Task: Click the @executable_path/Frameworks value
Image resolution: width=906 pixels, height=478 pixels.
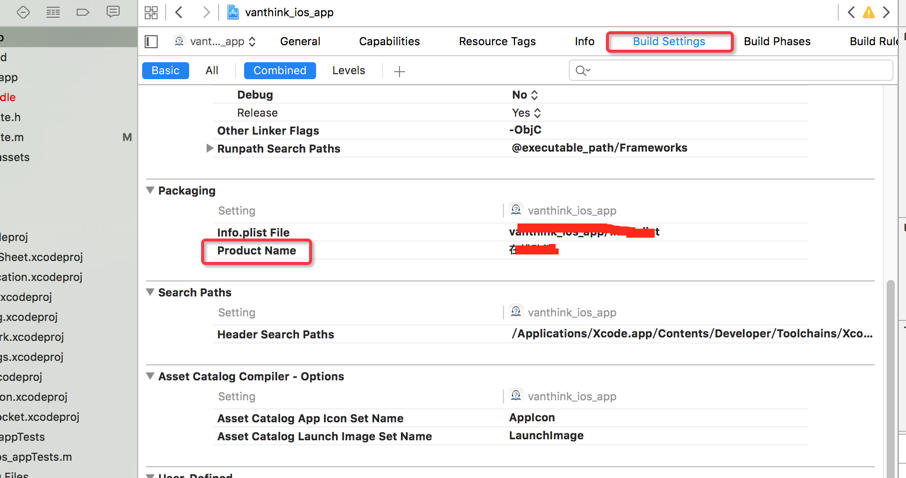Action: coord(599,148)
